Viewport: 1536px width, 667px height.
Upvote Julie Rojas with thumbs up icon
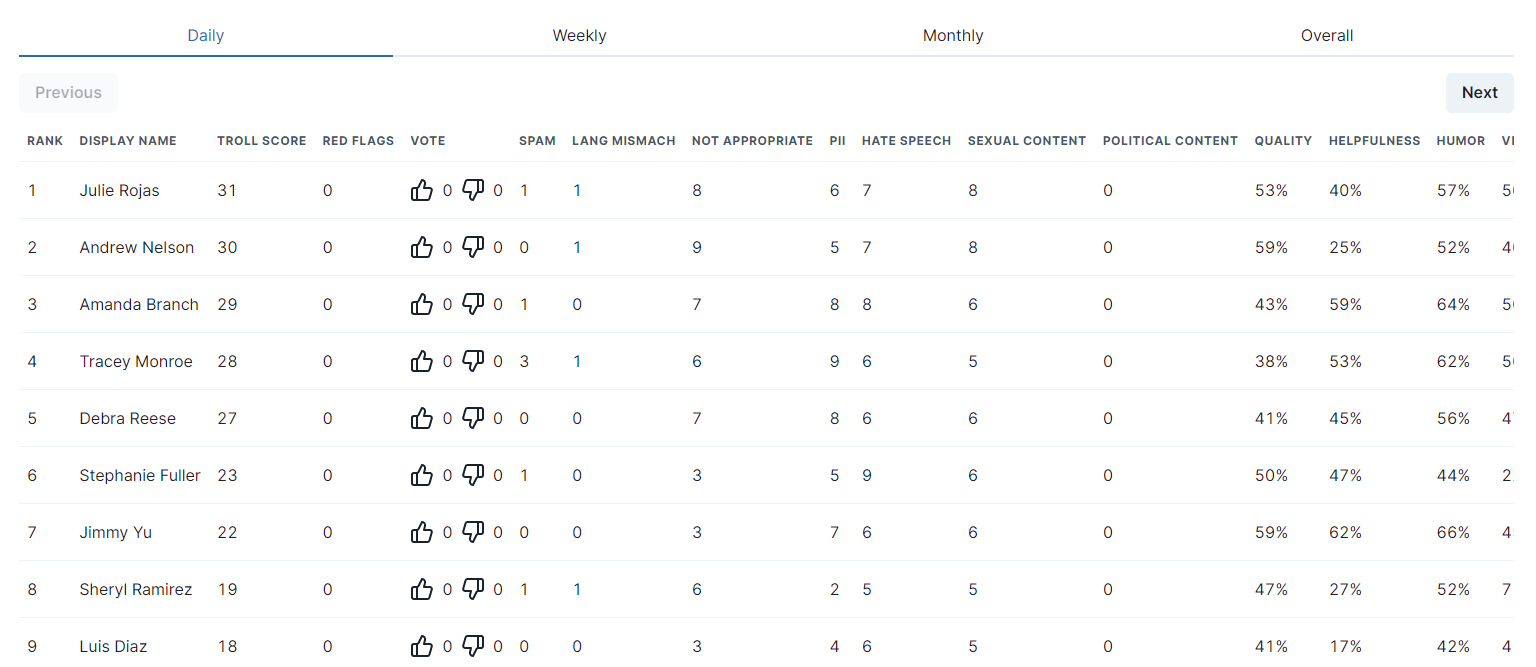coord(422,190)
